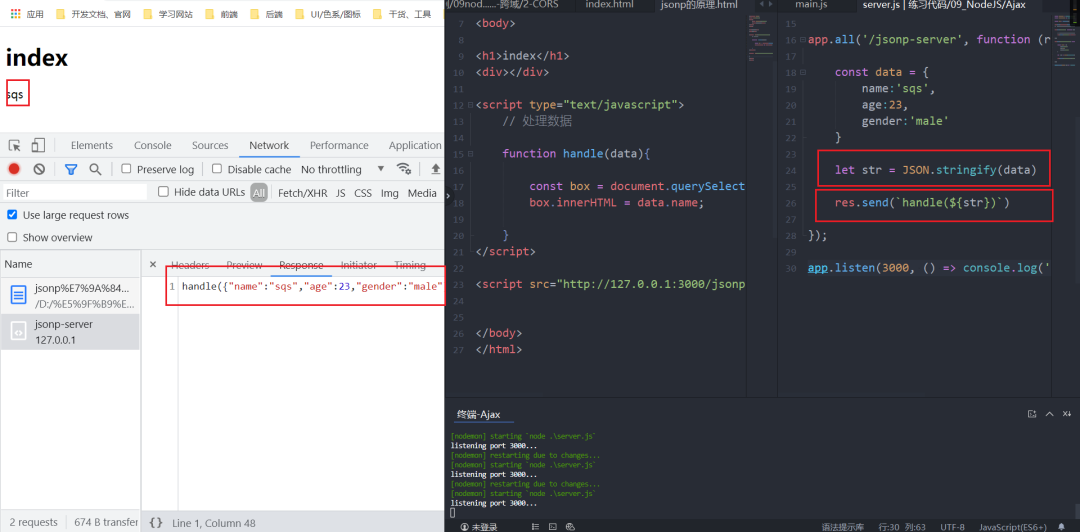1080x532 pixels.
Task: Open the Performance tab
Action: pos(339,145)
